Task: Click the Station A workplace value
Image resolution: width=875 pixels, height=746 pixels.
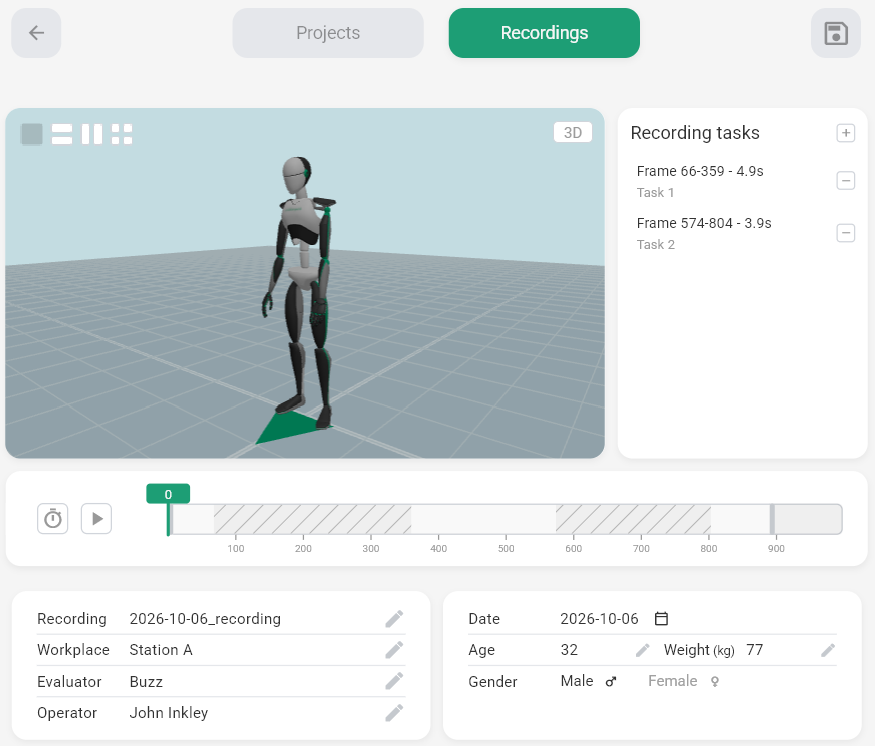Action: pos(161,650)
